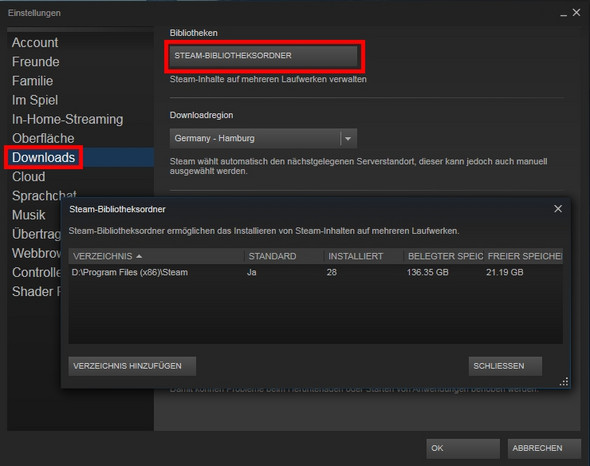Click Verzeichnis hinzufügen button

(132, 366)
